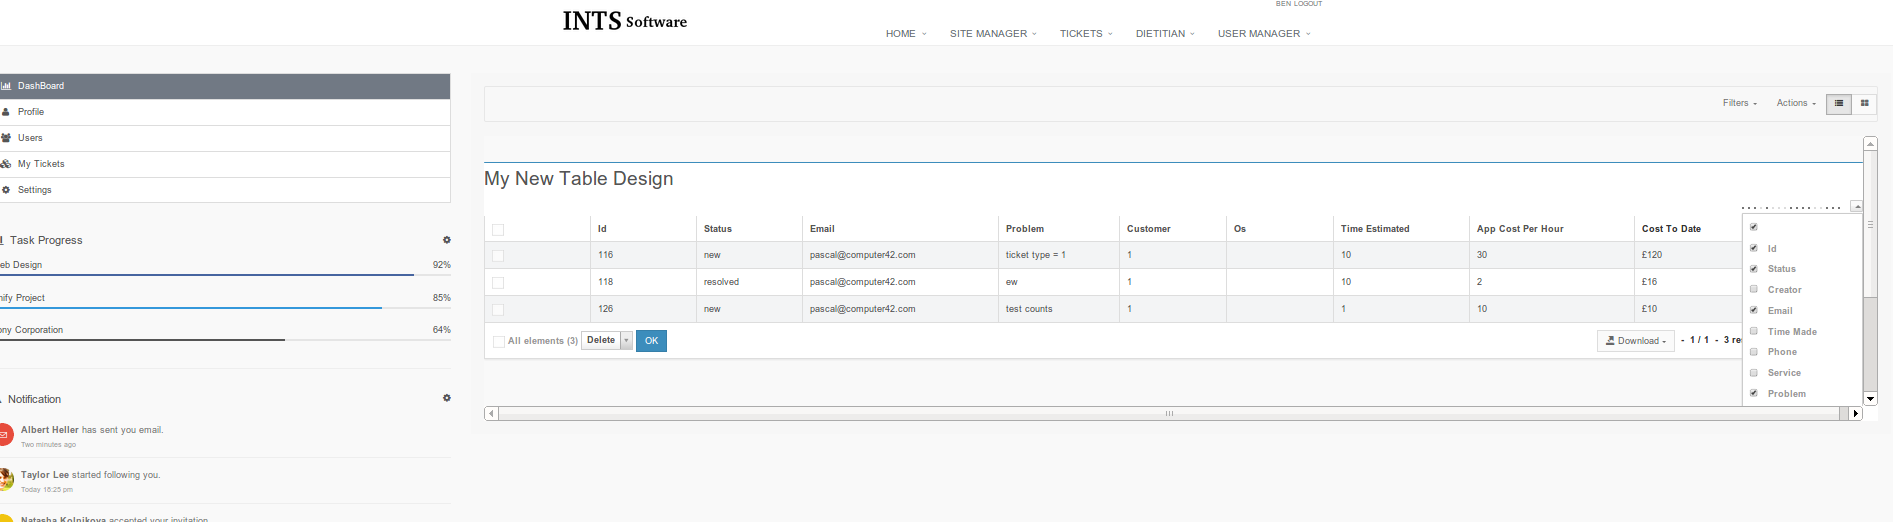Image resolution: width=1893 pixels, height=522 pixels.
Task: Uncheck the Email column checkbox
Action: (x=1754, y=310)
